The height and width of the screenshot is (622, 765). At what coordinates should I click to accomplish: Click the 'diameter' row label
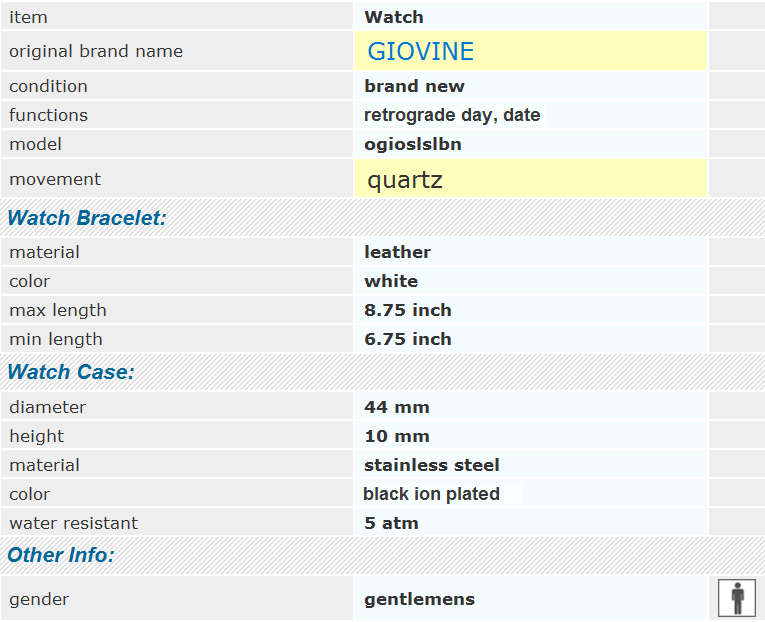(x=47, y=407)
